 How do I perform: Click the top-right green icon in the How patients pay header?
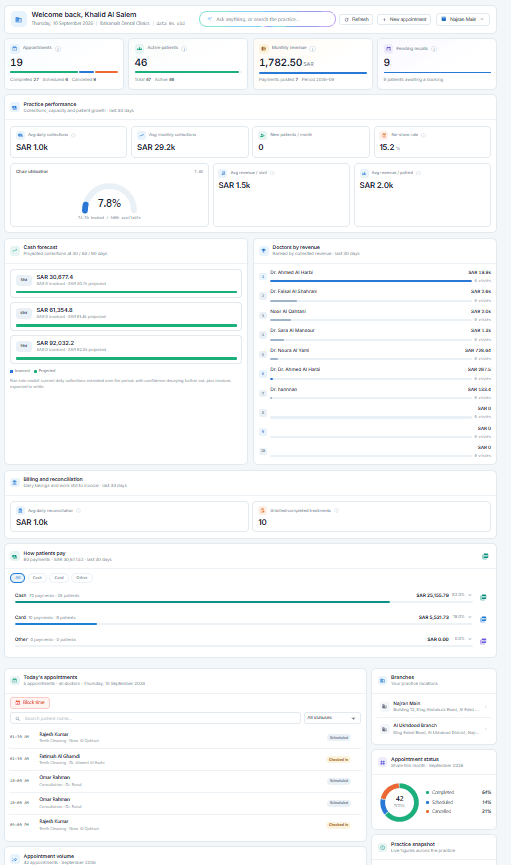485,556
